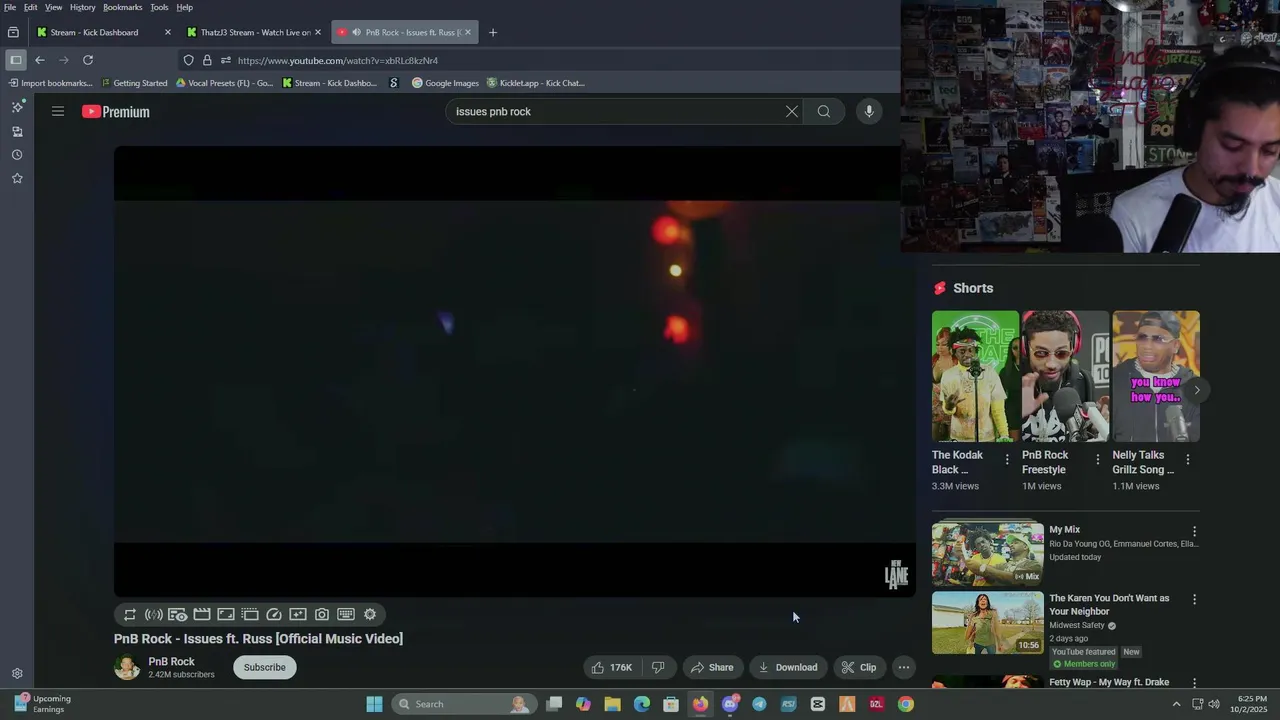Open a new browser tab
Image resolution: width=1280 pixels, height=720 pixels.
[493, 32]
